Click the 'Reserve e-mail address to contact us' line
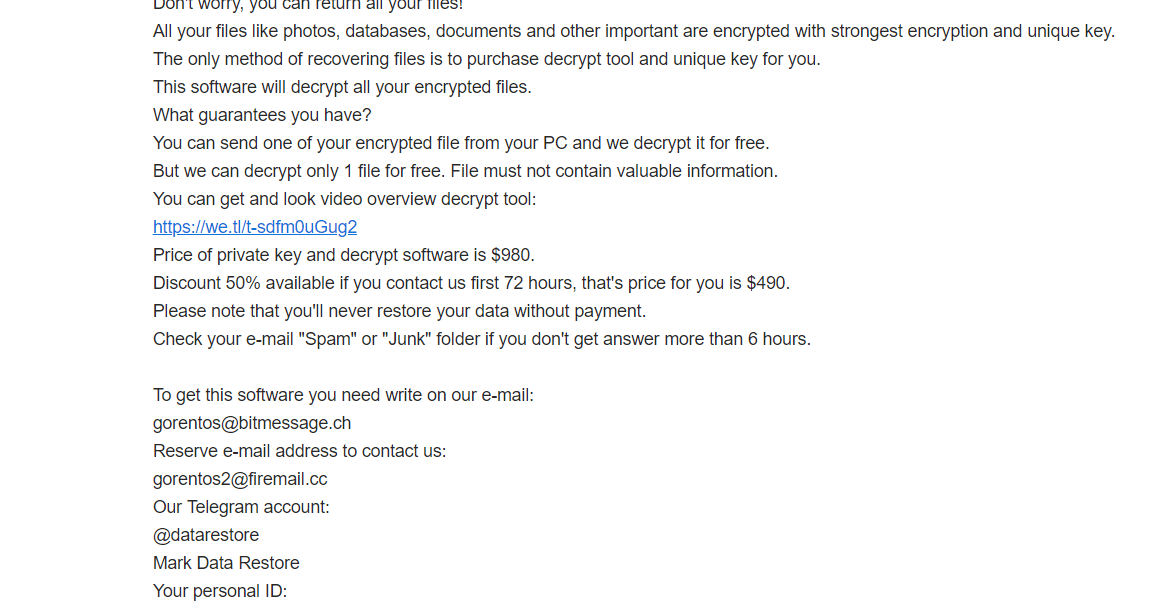This screenshot has width=1158, height=610. [300, 451]
